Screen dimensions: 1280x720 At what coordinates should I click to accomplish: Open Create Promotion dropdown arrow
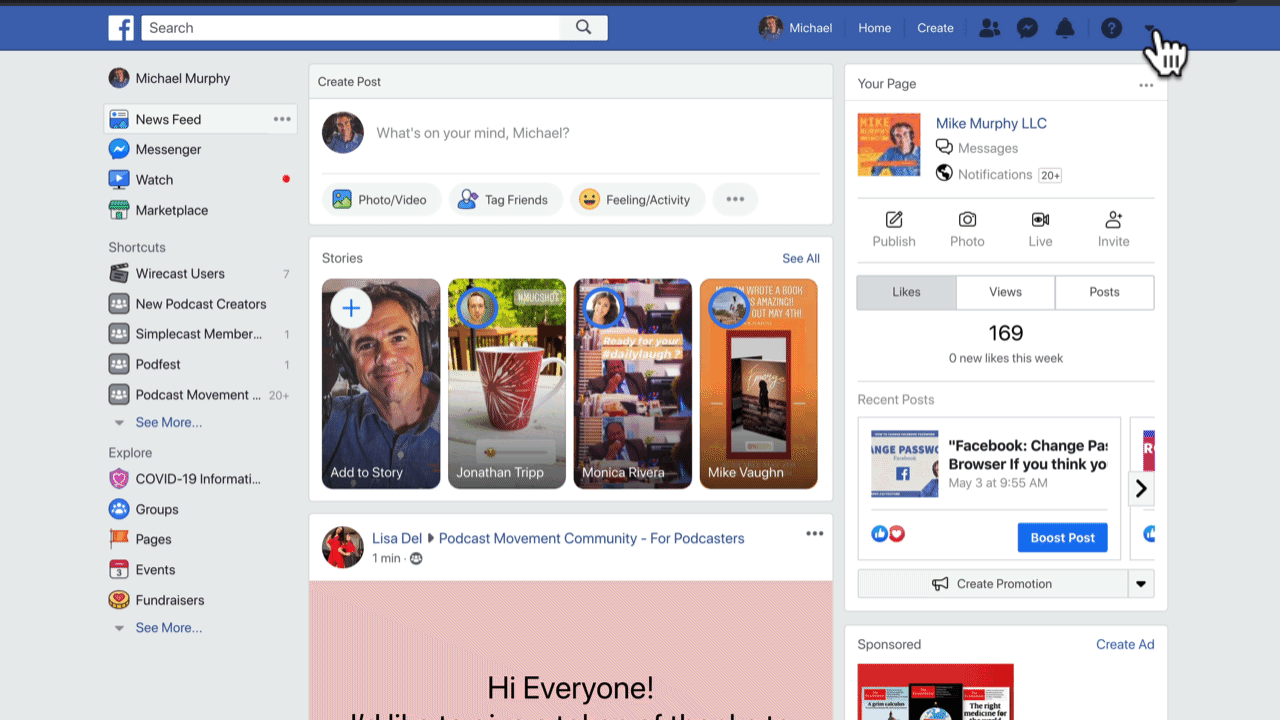1141,584
